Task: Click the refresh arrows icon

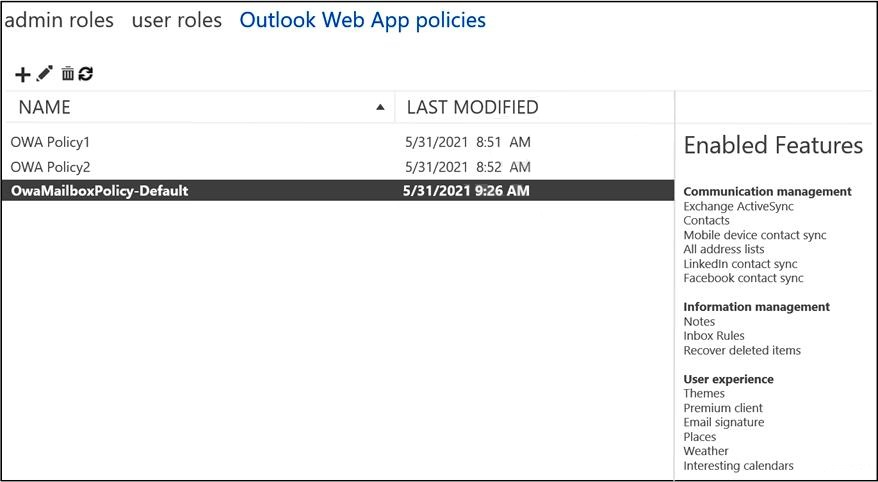Action: tap(86, 73)
